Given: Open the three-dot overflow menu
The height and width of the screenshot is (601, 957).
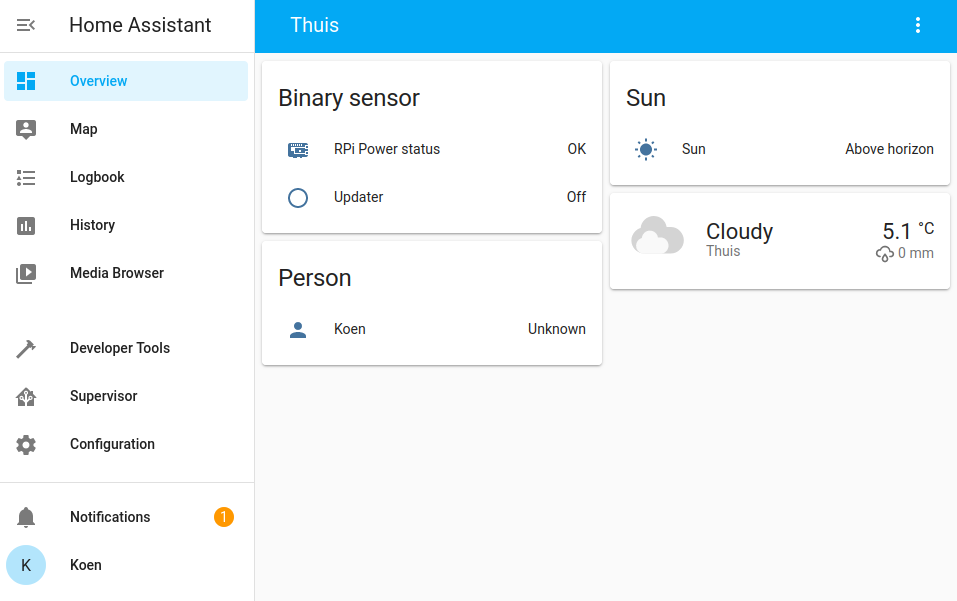Looking at the screenshot, I should coord(918,25).
